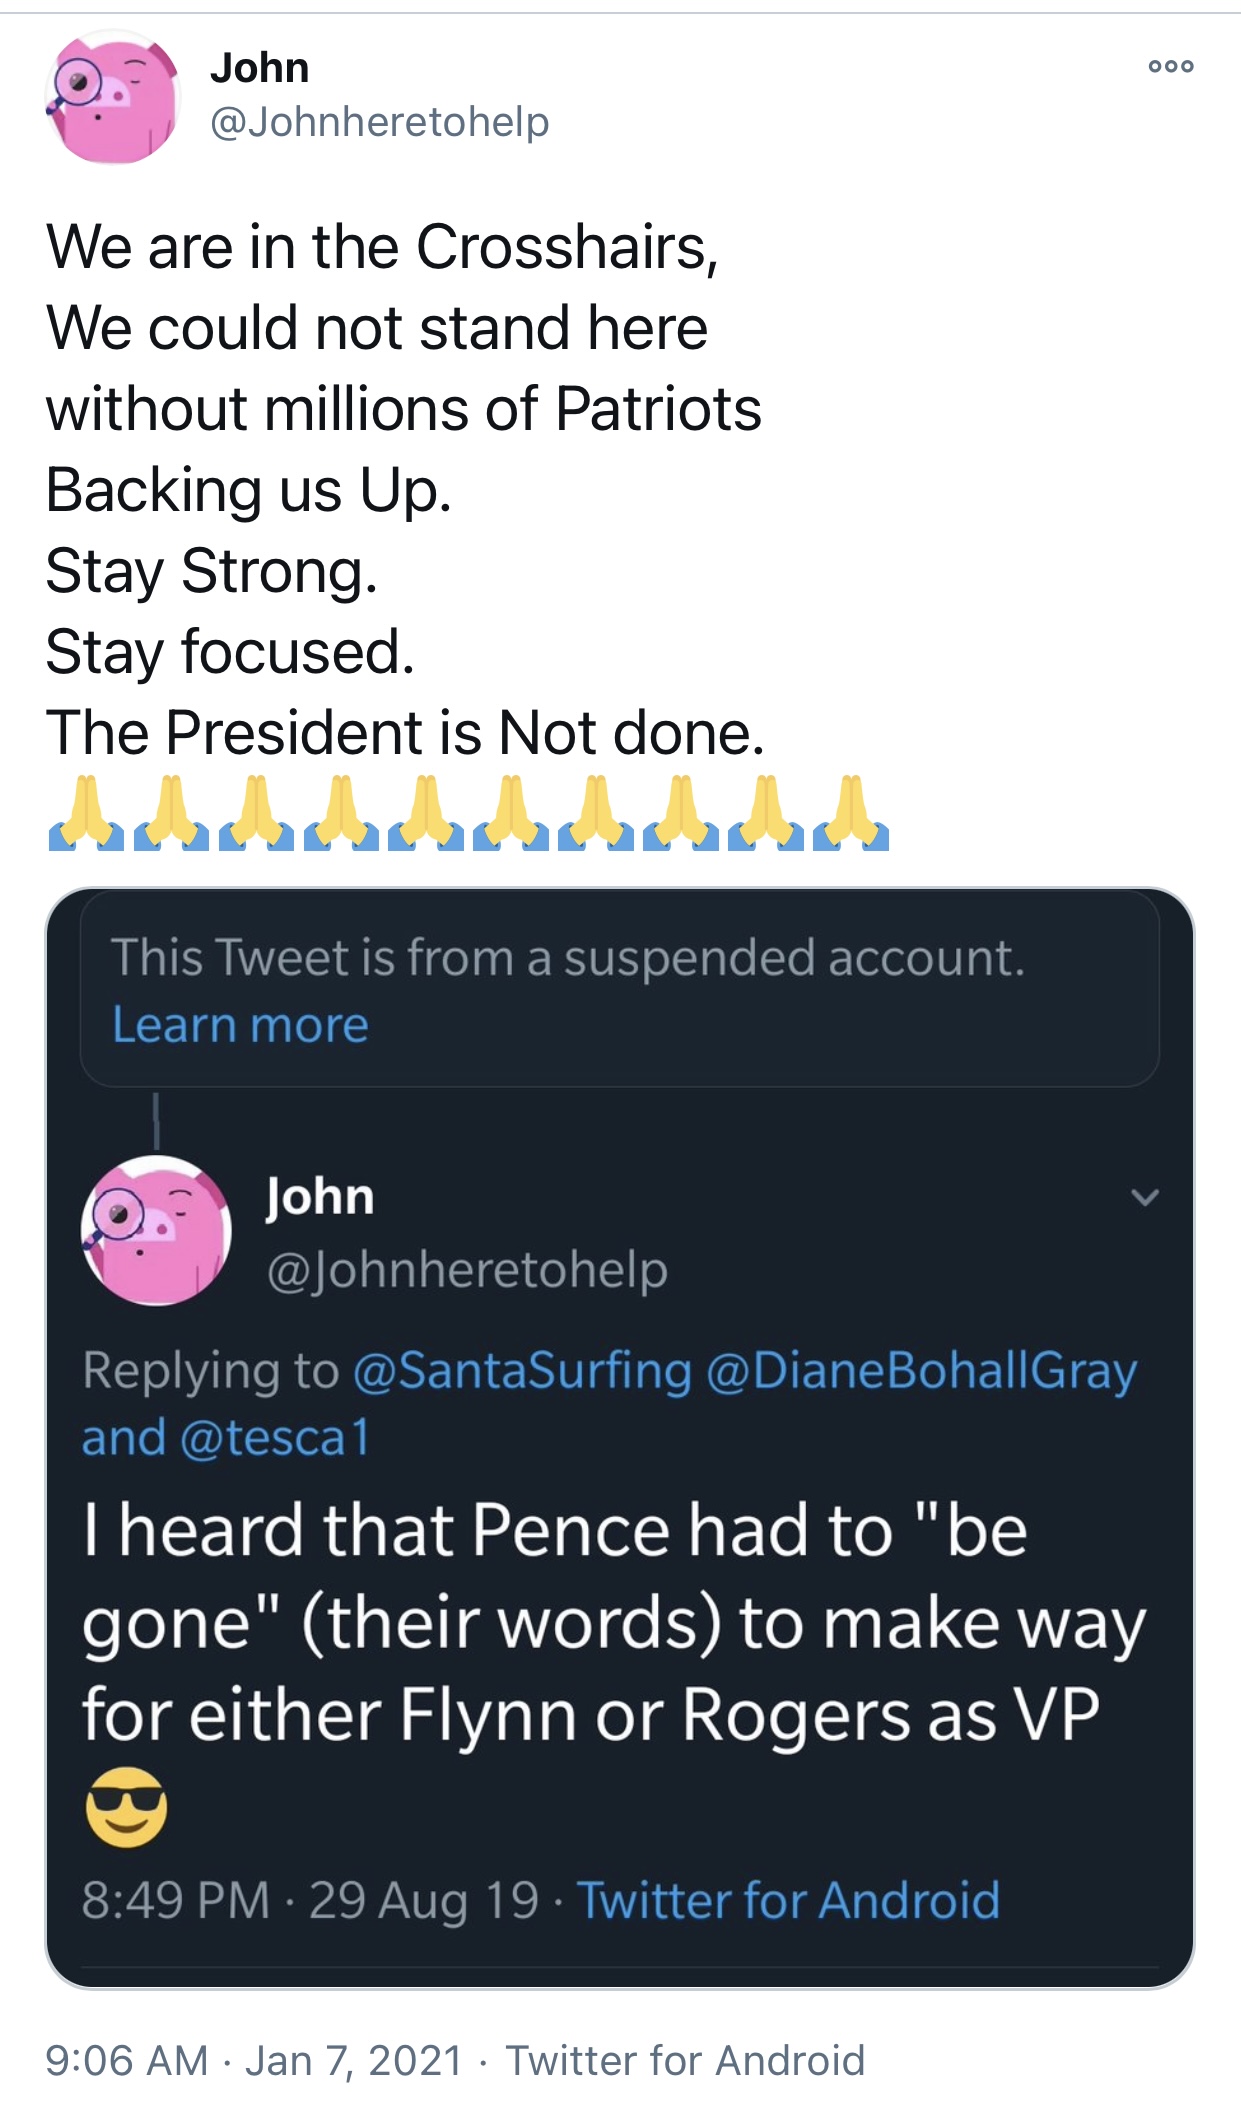This screenshot has height=2125, width=1241.
Task: Open the @tesca1 mention link
Action: (x=275, y=1438)
